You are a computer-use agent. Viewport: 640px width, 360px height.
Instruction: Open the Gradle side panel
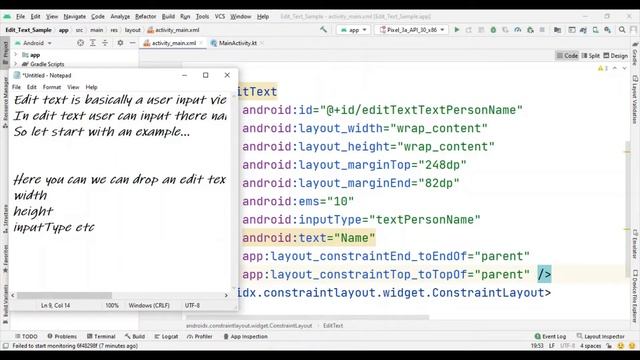click(635, 53)
